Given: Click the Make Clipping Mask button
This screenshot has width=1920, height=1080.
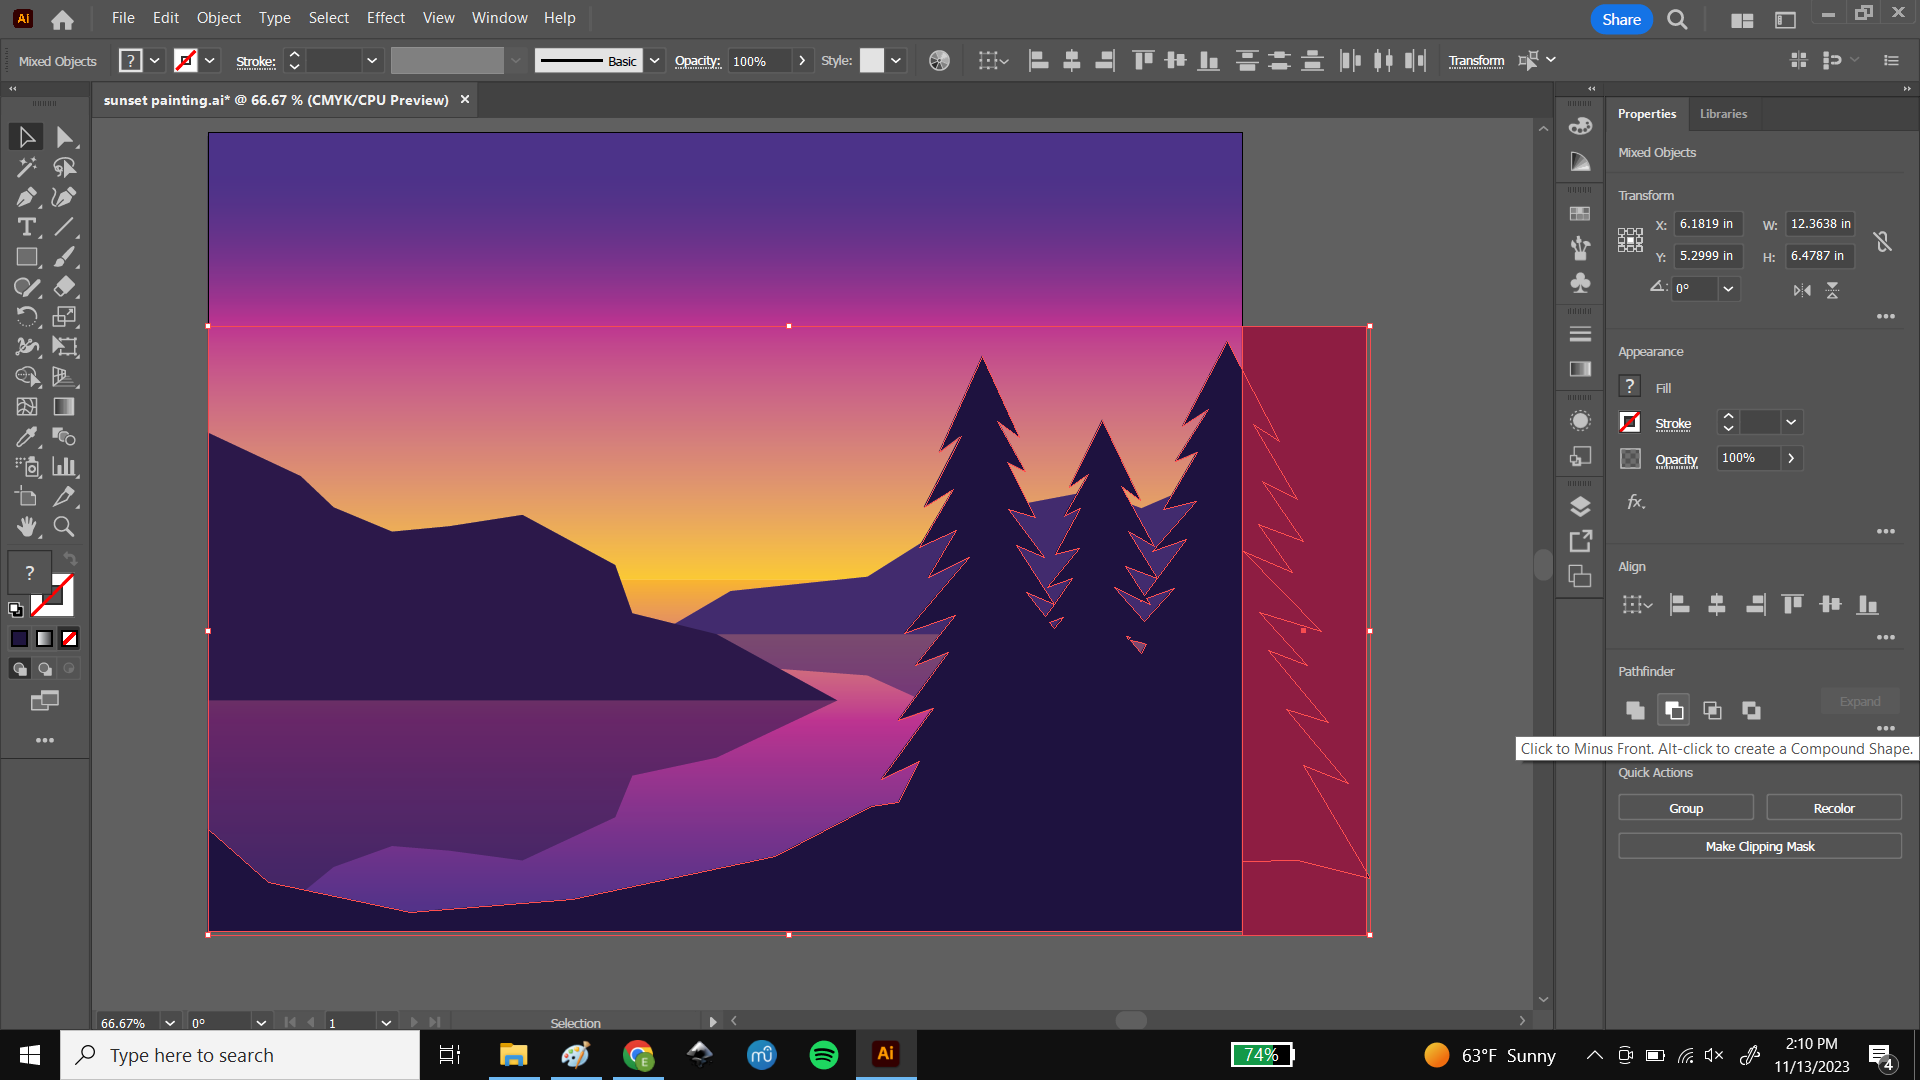Looking at the screenshot, I should tap(1759, 845).
